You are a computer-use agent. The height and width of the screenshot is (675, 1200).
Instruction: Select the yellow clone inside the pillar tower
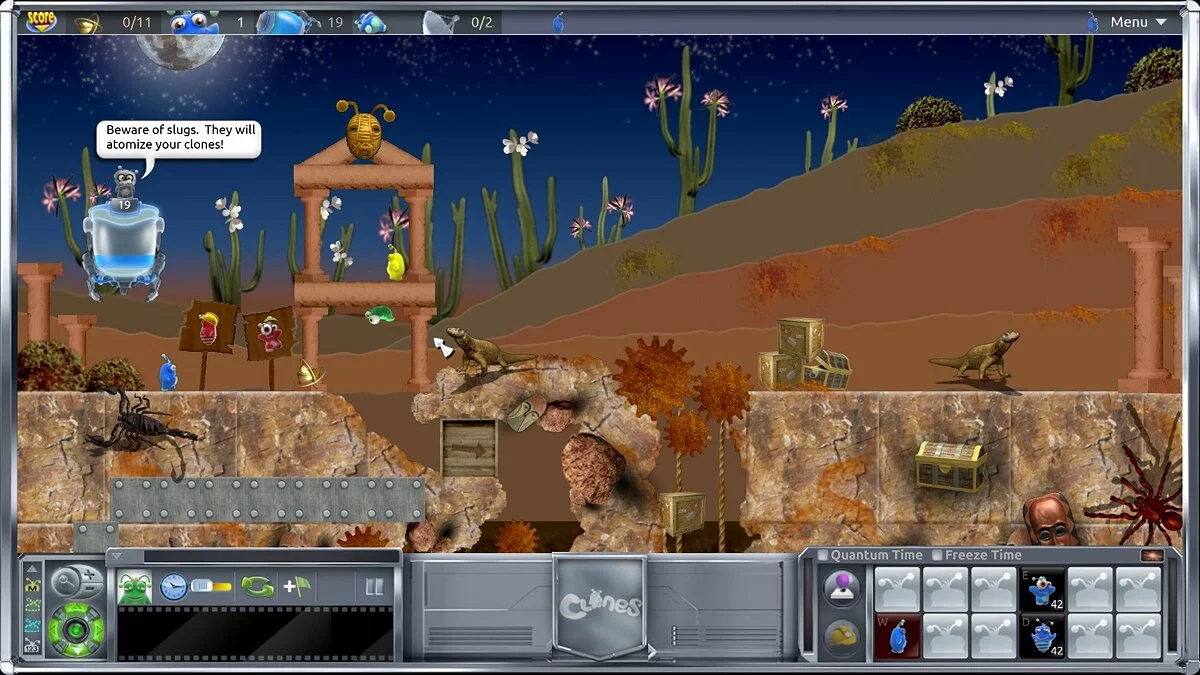click(x=396, y=262)
